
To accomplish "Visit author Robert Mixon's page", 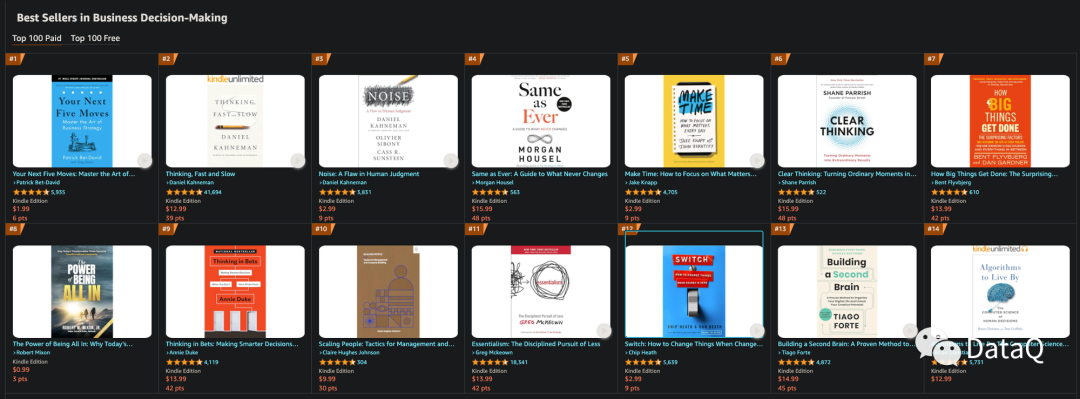I will pyautogui.click(x=34, y=352).
